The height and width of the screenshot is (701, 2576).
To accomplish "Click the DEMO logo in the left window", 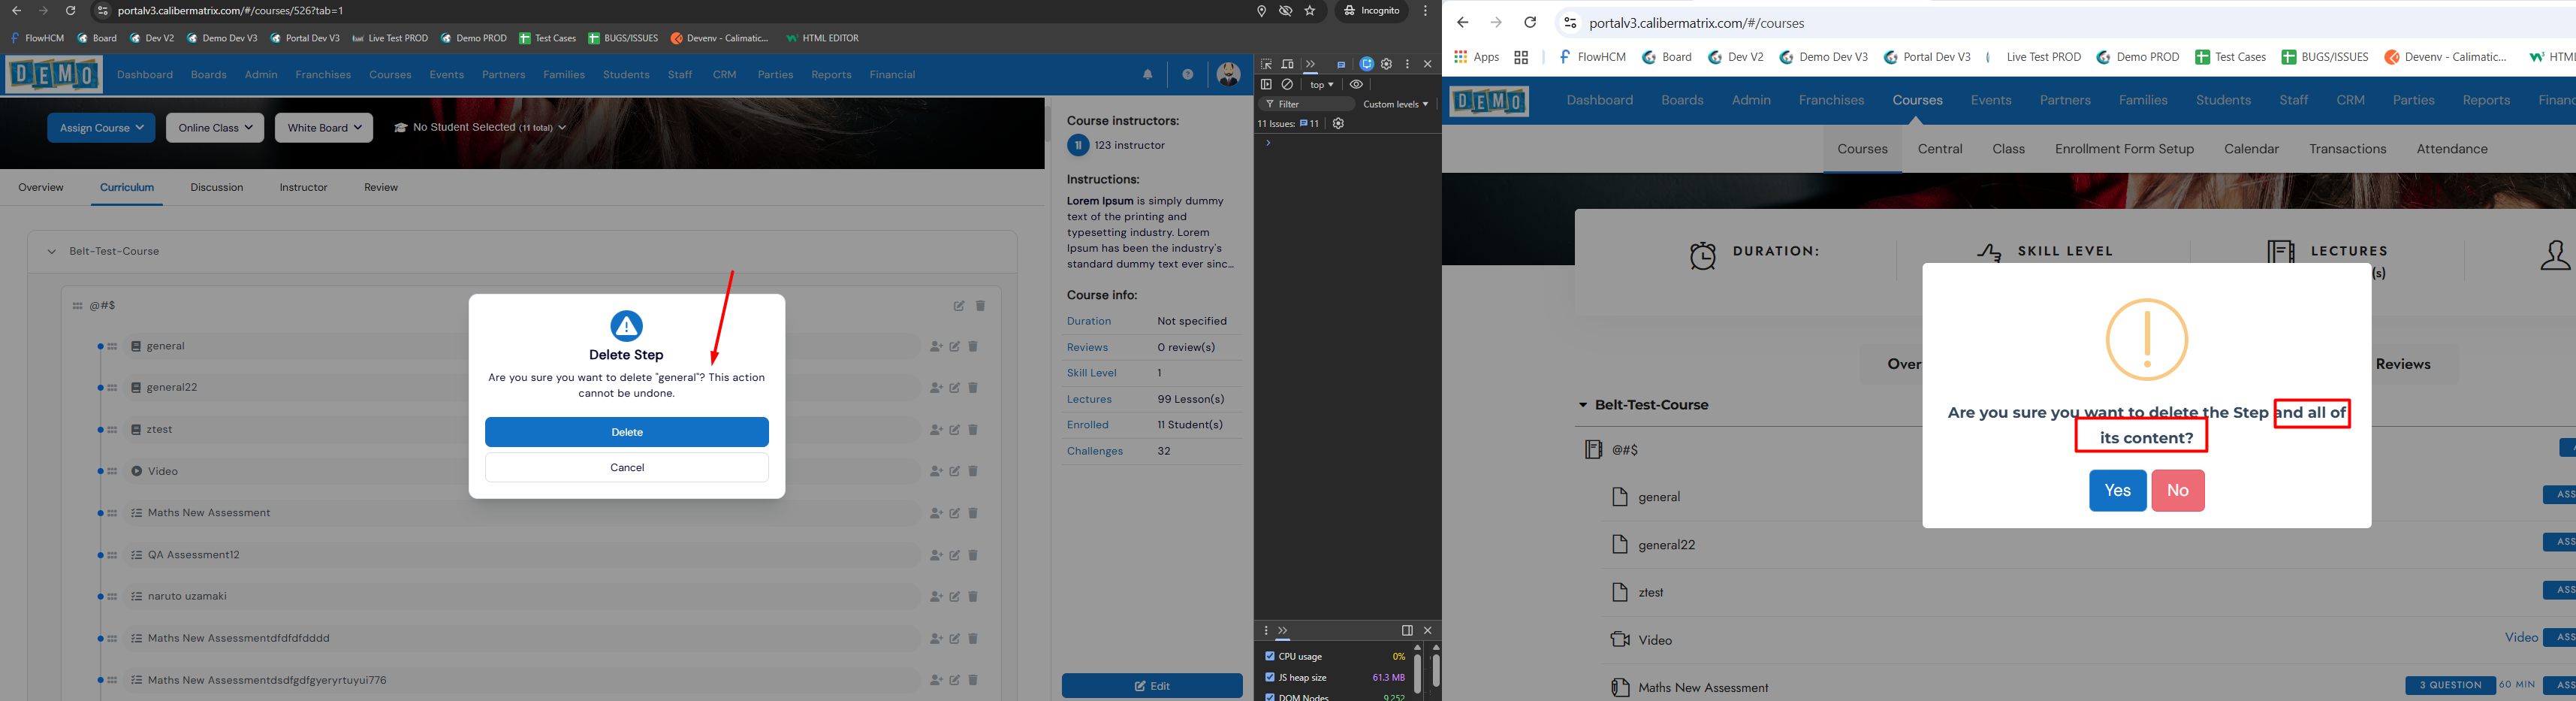I will coord(53,74).
